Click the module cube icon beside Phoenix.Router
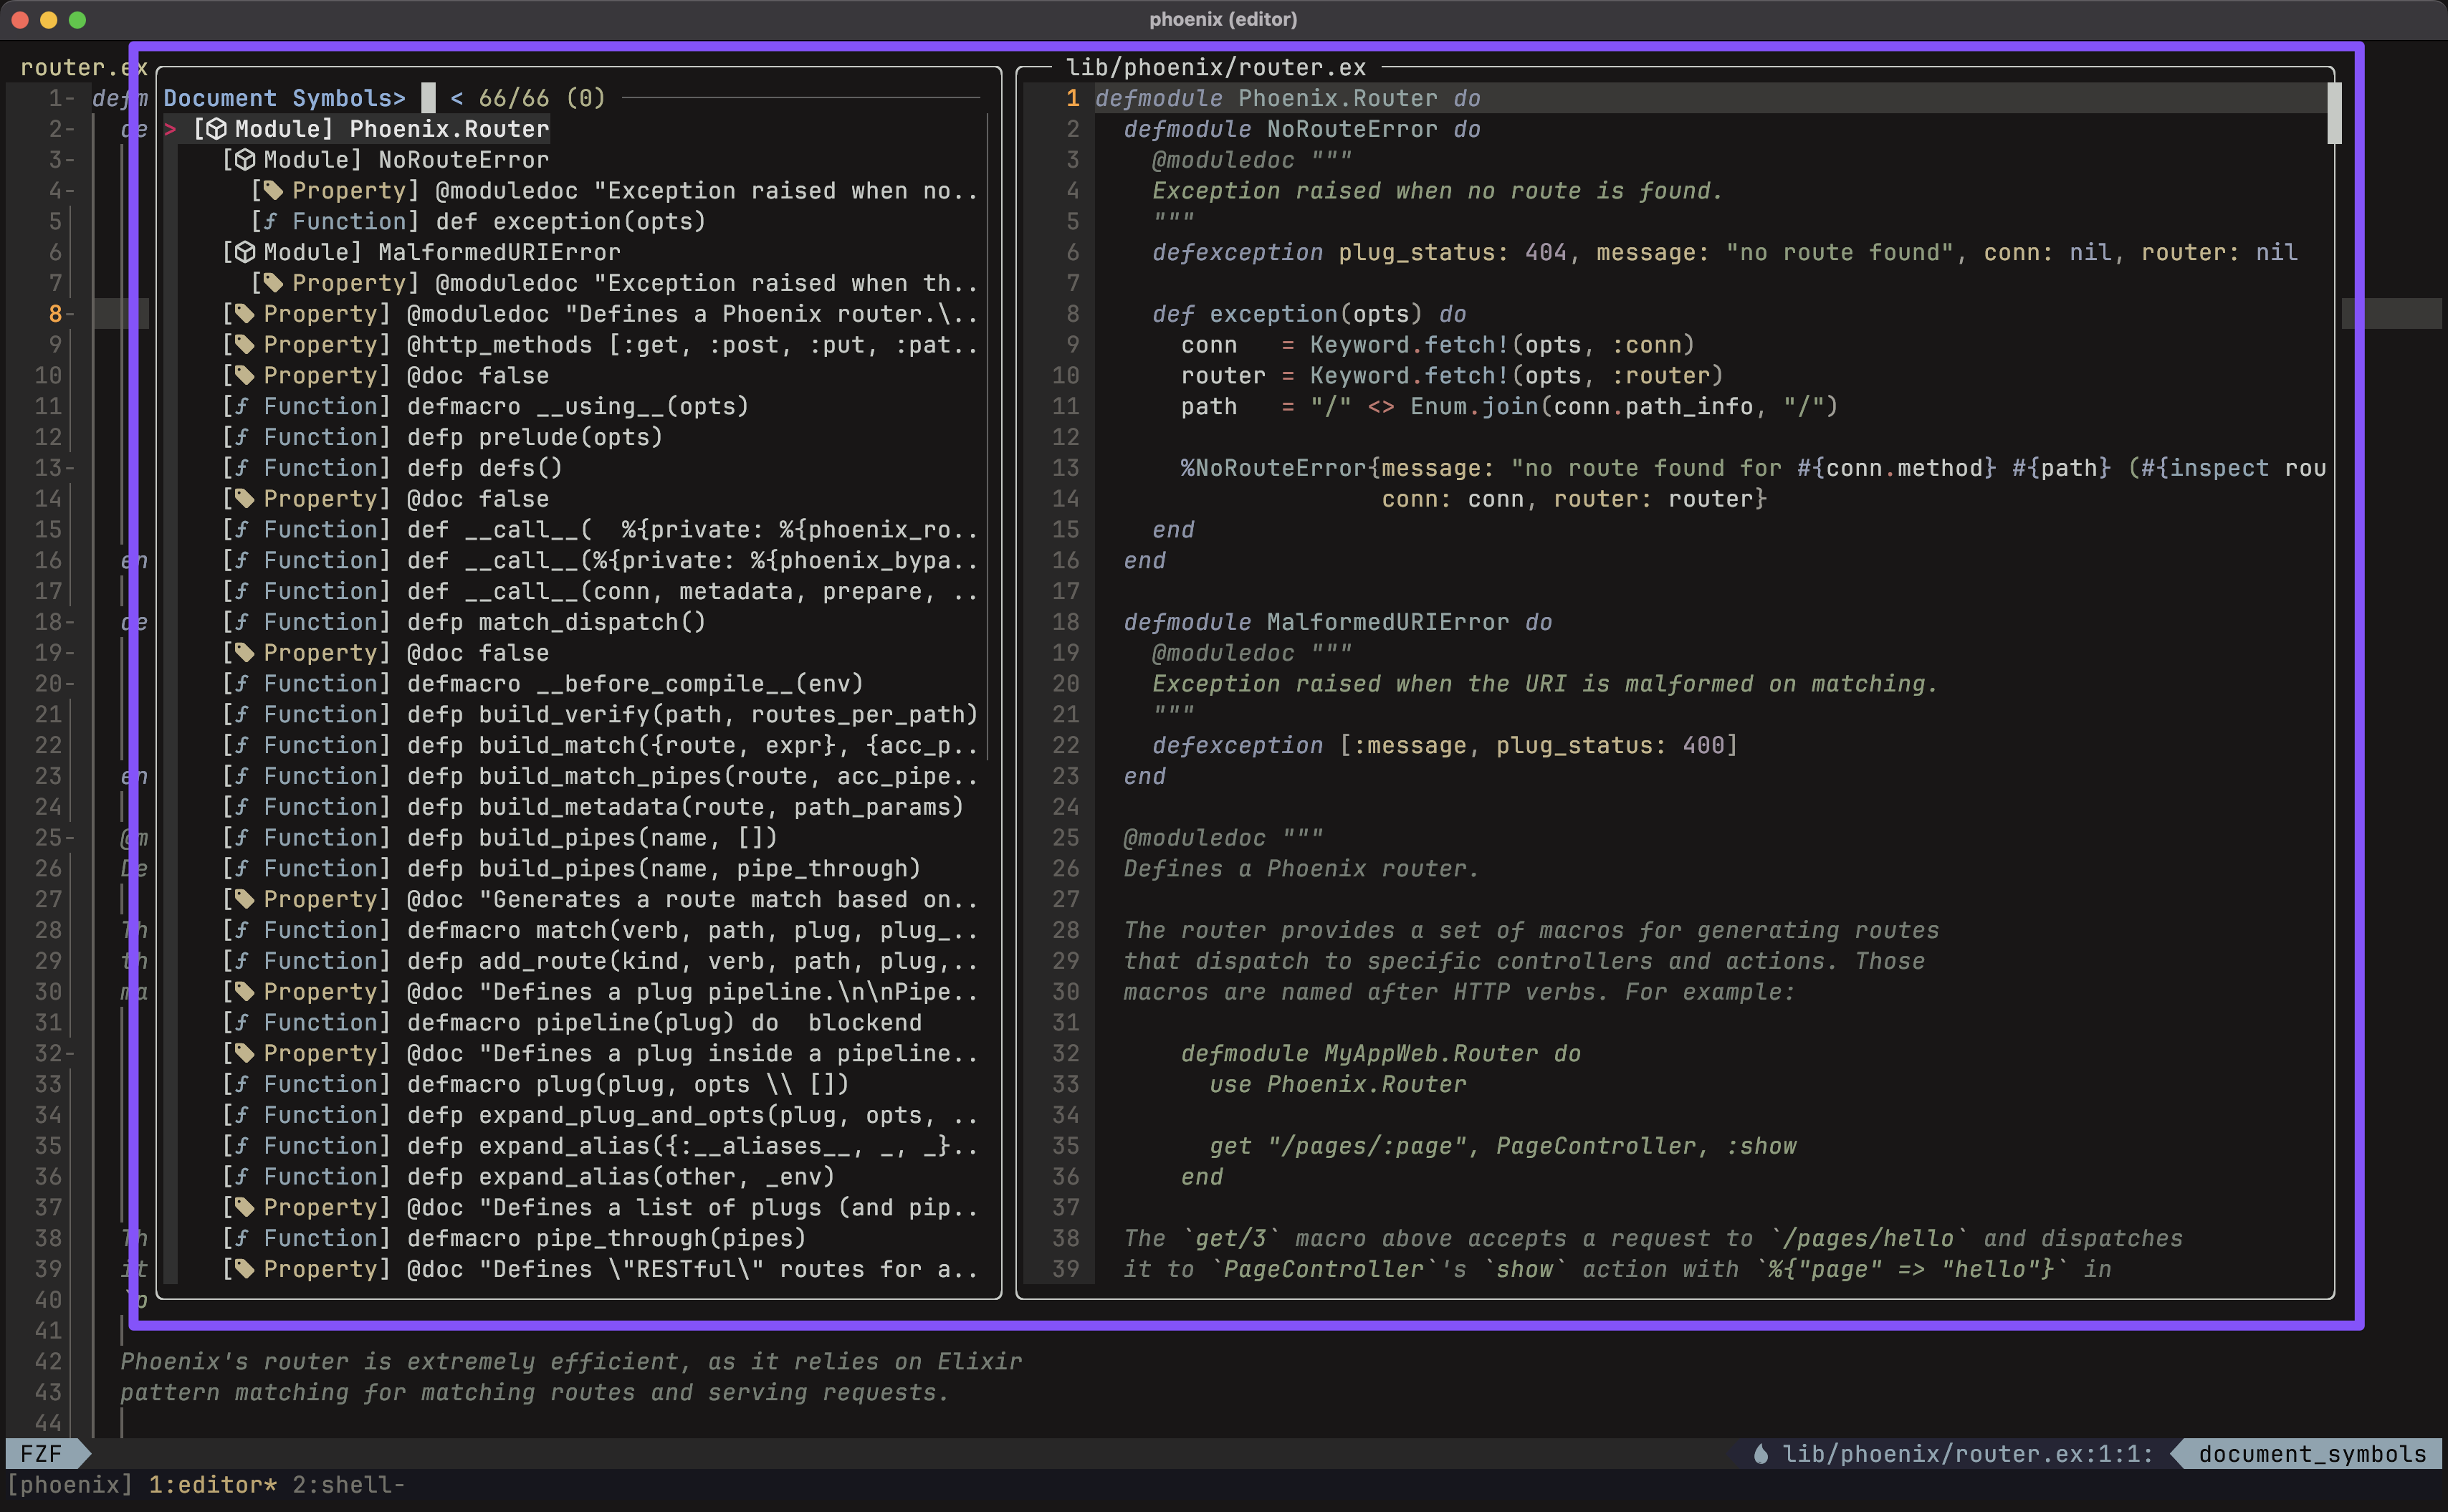 [216, 129]
